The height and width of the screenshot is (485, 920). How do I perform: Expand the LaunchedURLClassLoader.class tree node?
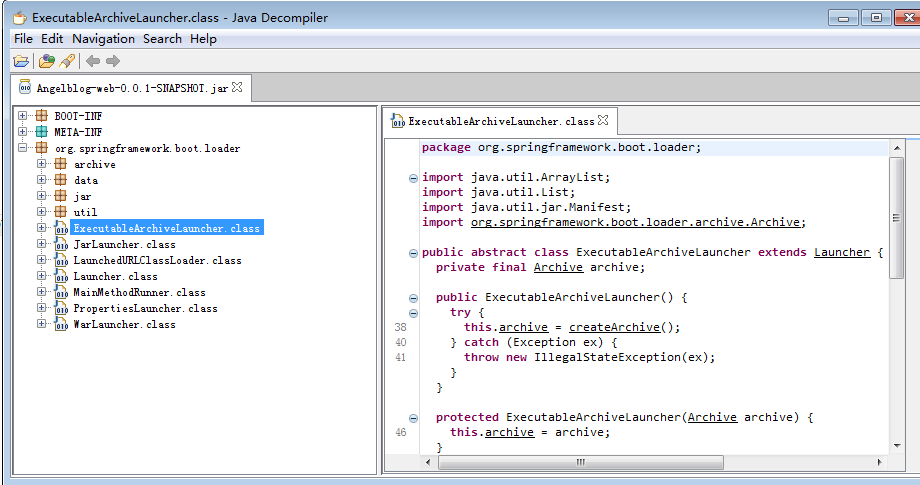(42, 260)
